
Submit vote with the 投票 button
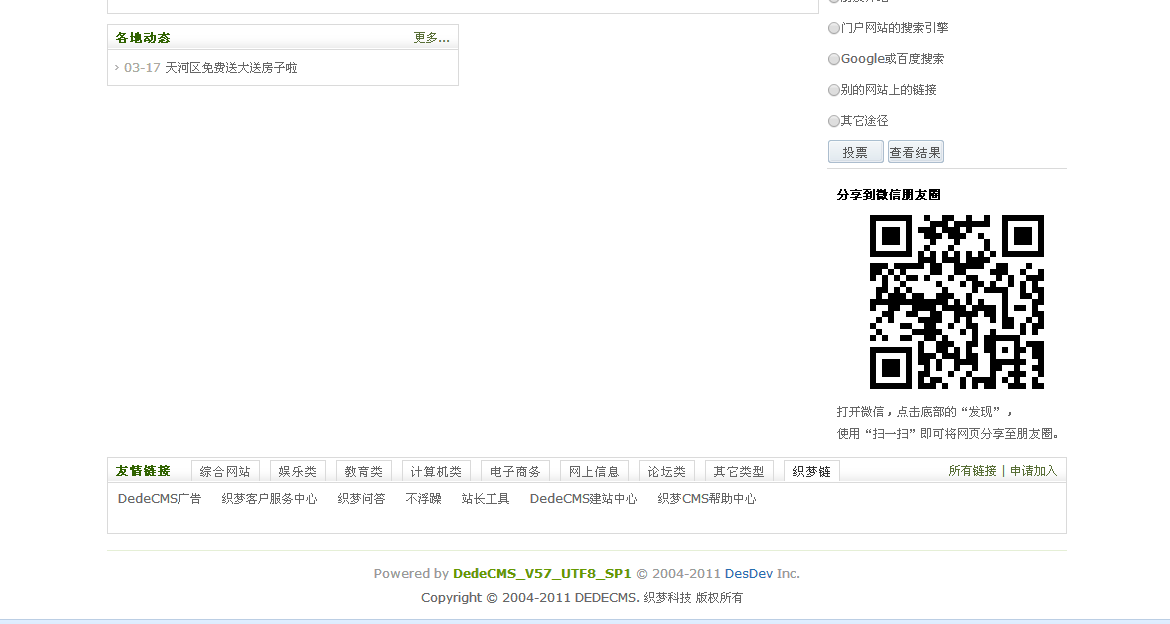point(855,152)
